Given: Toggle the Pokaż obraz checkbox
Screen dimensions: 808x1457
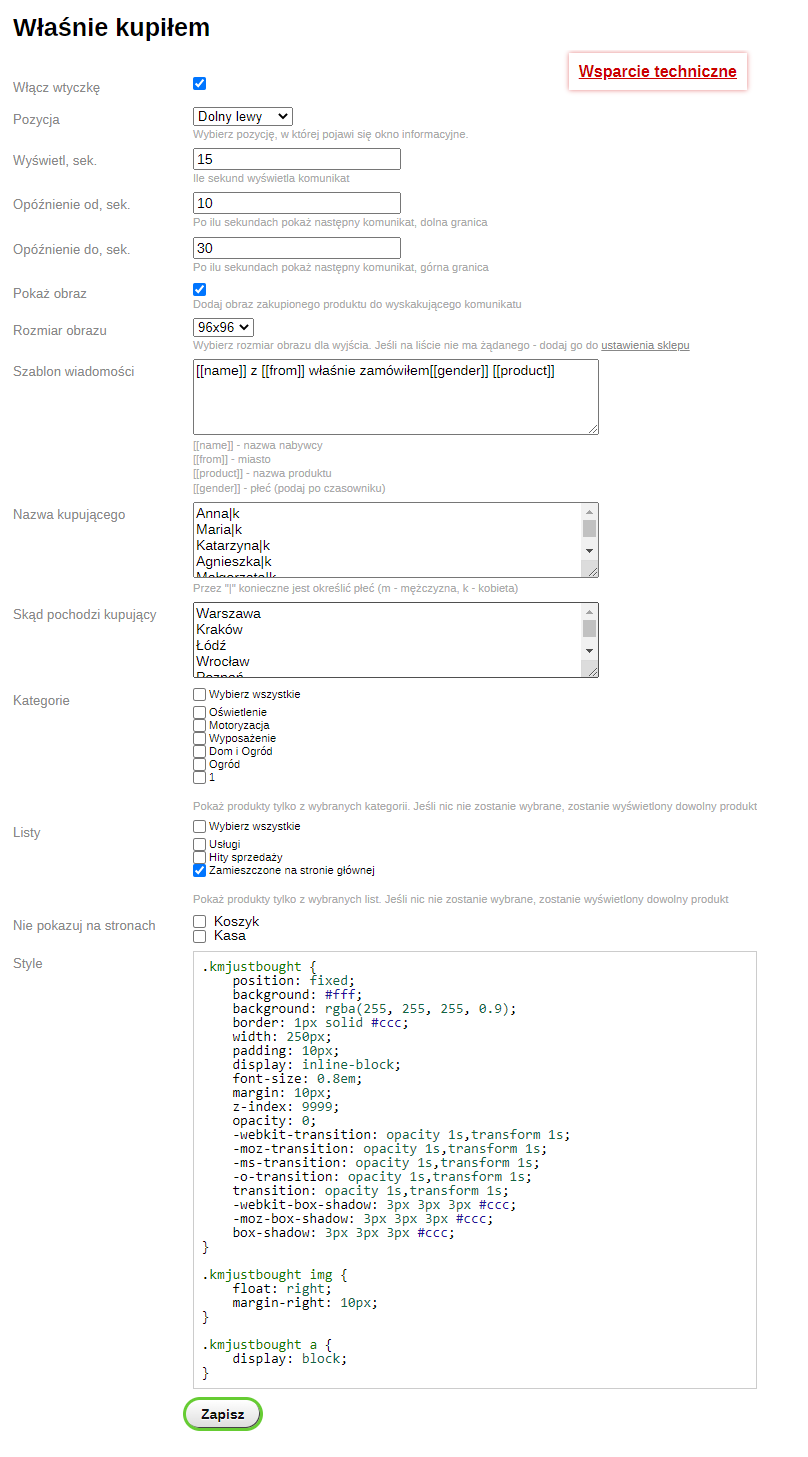Looking at the screenshot, I should click(199, 289).
